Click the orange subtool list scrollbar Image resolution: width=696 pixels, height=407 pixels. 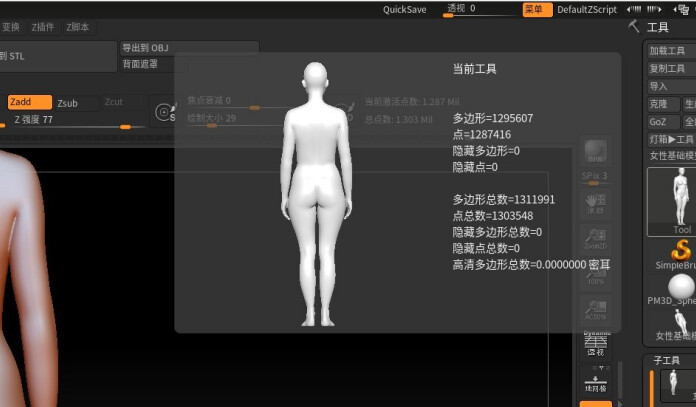[652, 389]
